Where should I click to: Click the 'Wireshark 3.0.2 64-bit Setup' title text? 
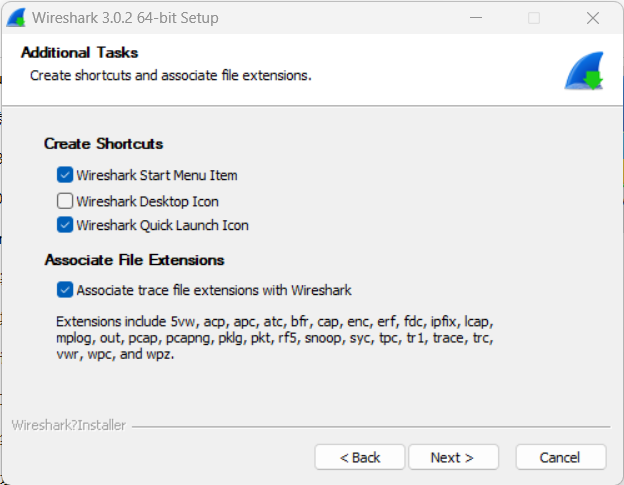tap(125, 18)
